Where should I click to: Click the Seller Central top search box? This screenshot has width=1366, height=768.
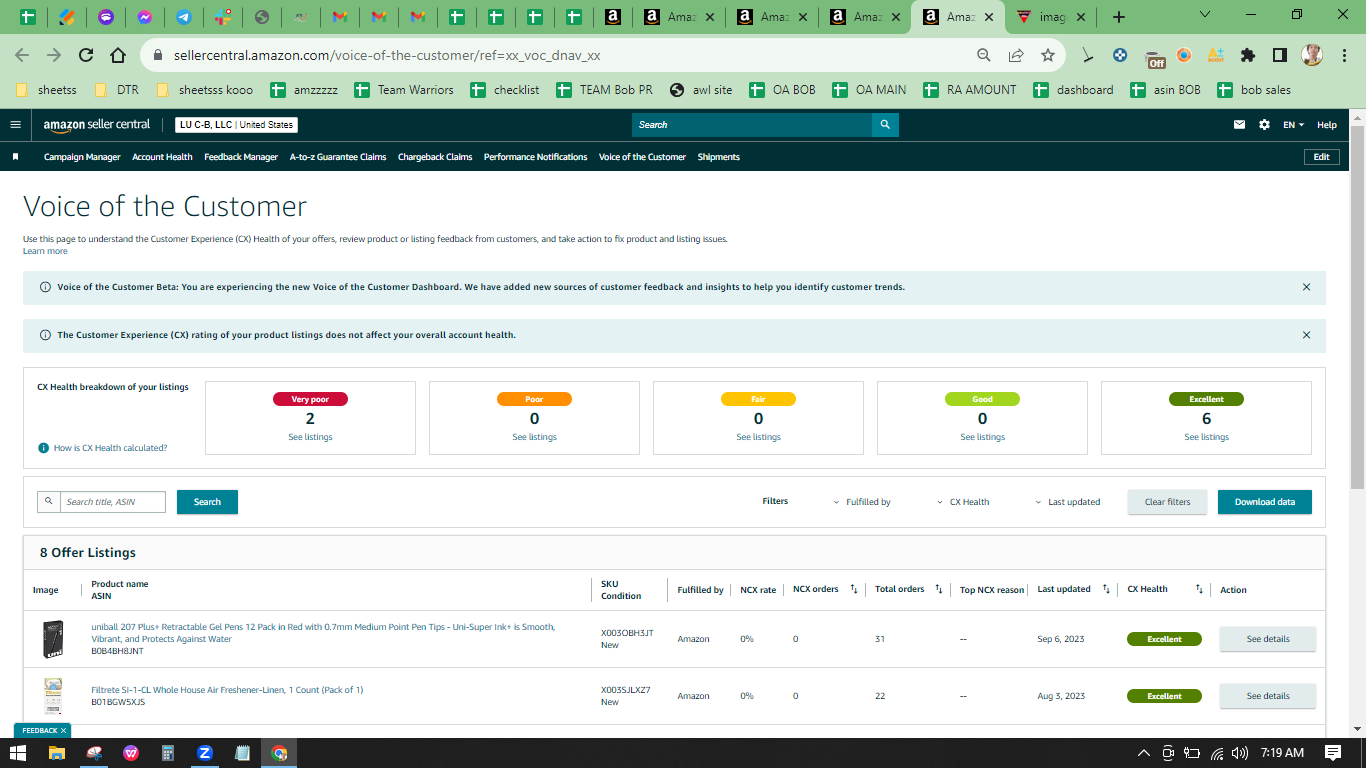tap(751, 125)
